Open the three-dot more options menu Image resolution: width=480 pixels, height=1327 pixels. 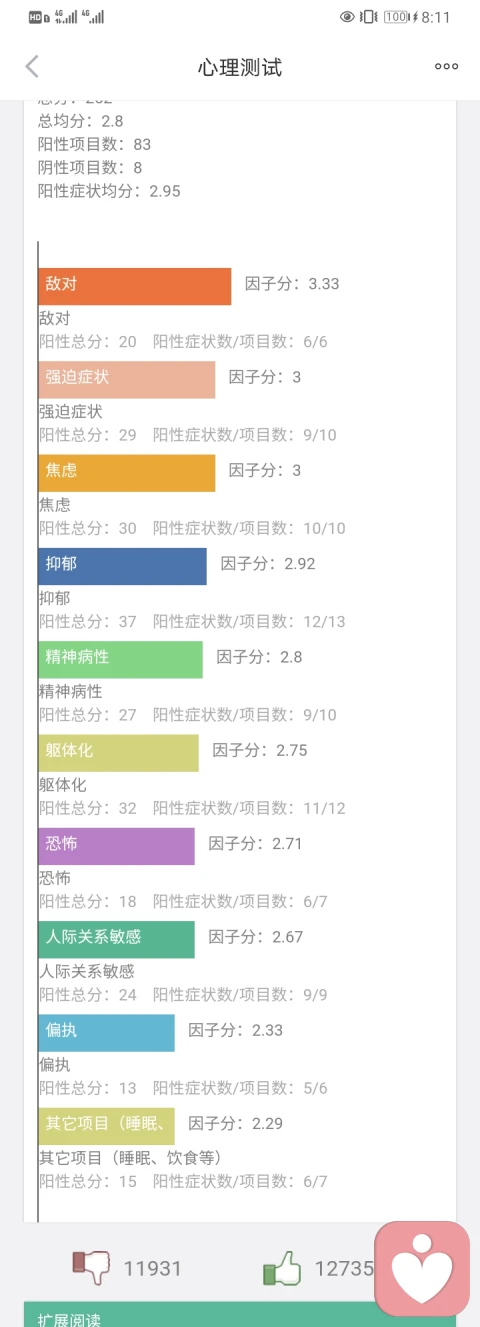446,67
